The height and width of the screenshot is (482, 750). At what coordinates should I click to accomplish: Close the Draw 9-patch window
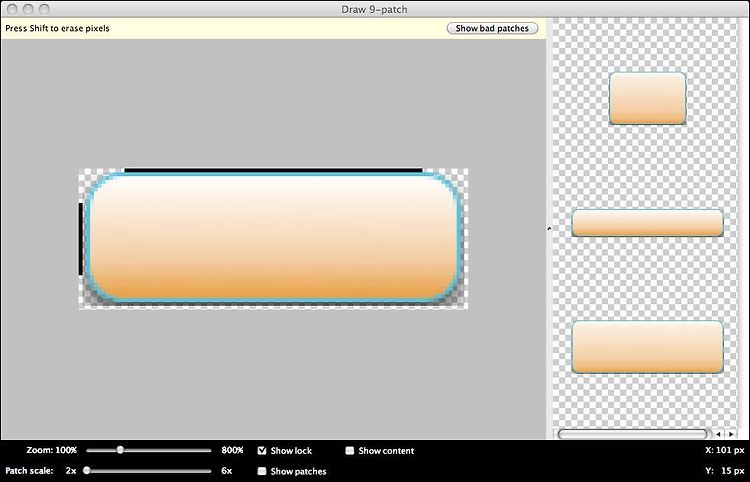(13, 9)
